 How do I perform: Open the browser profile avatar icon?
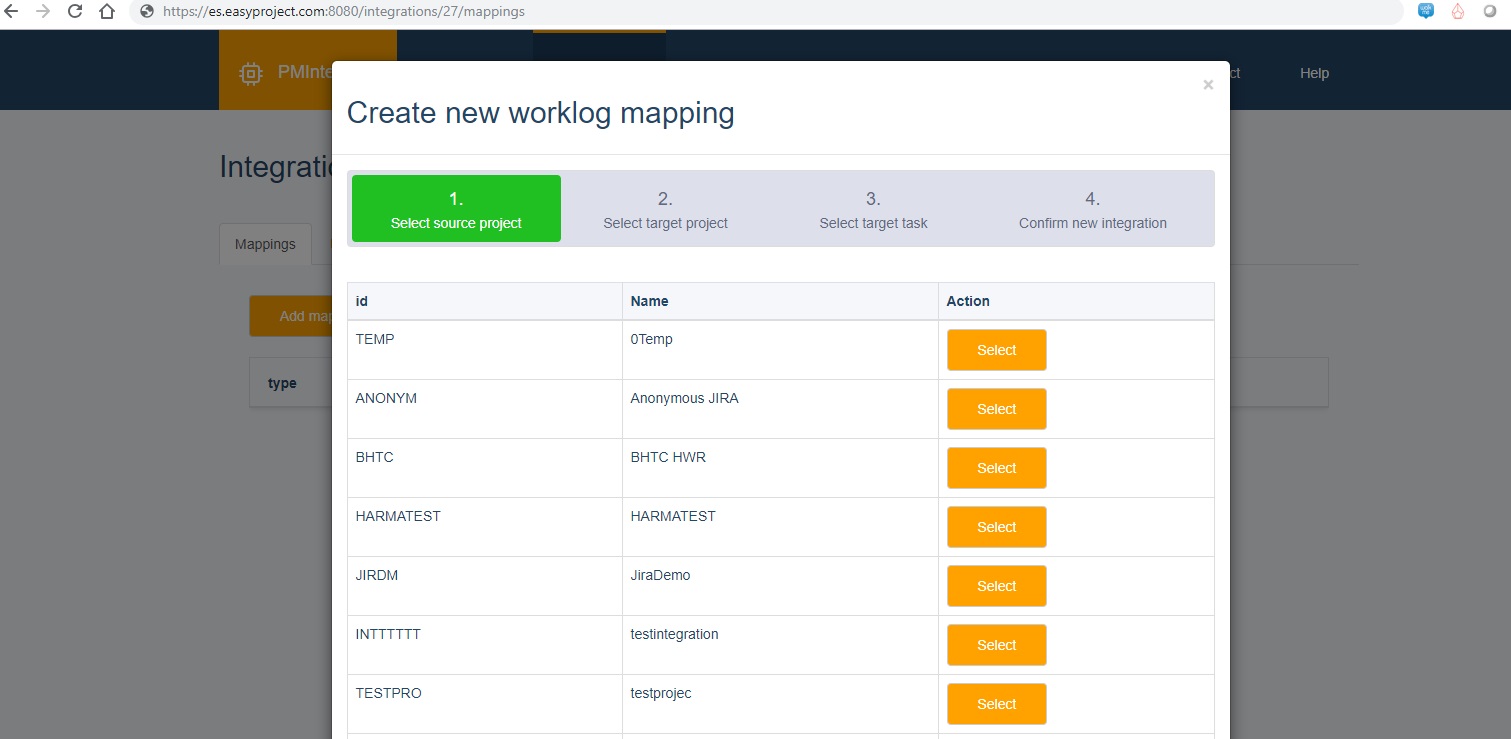coord(1489,12)
